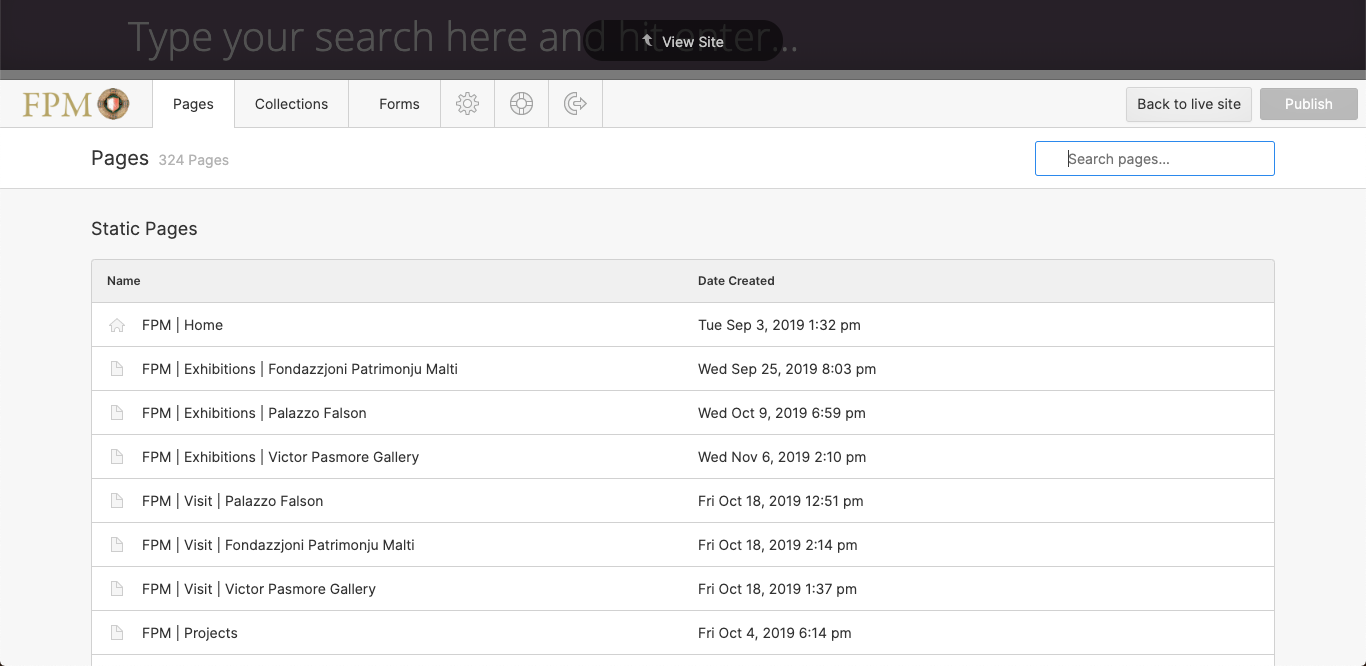Open FPM | Visit | Palazzo Falson page

coord(233,501)
